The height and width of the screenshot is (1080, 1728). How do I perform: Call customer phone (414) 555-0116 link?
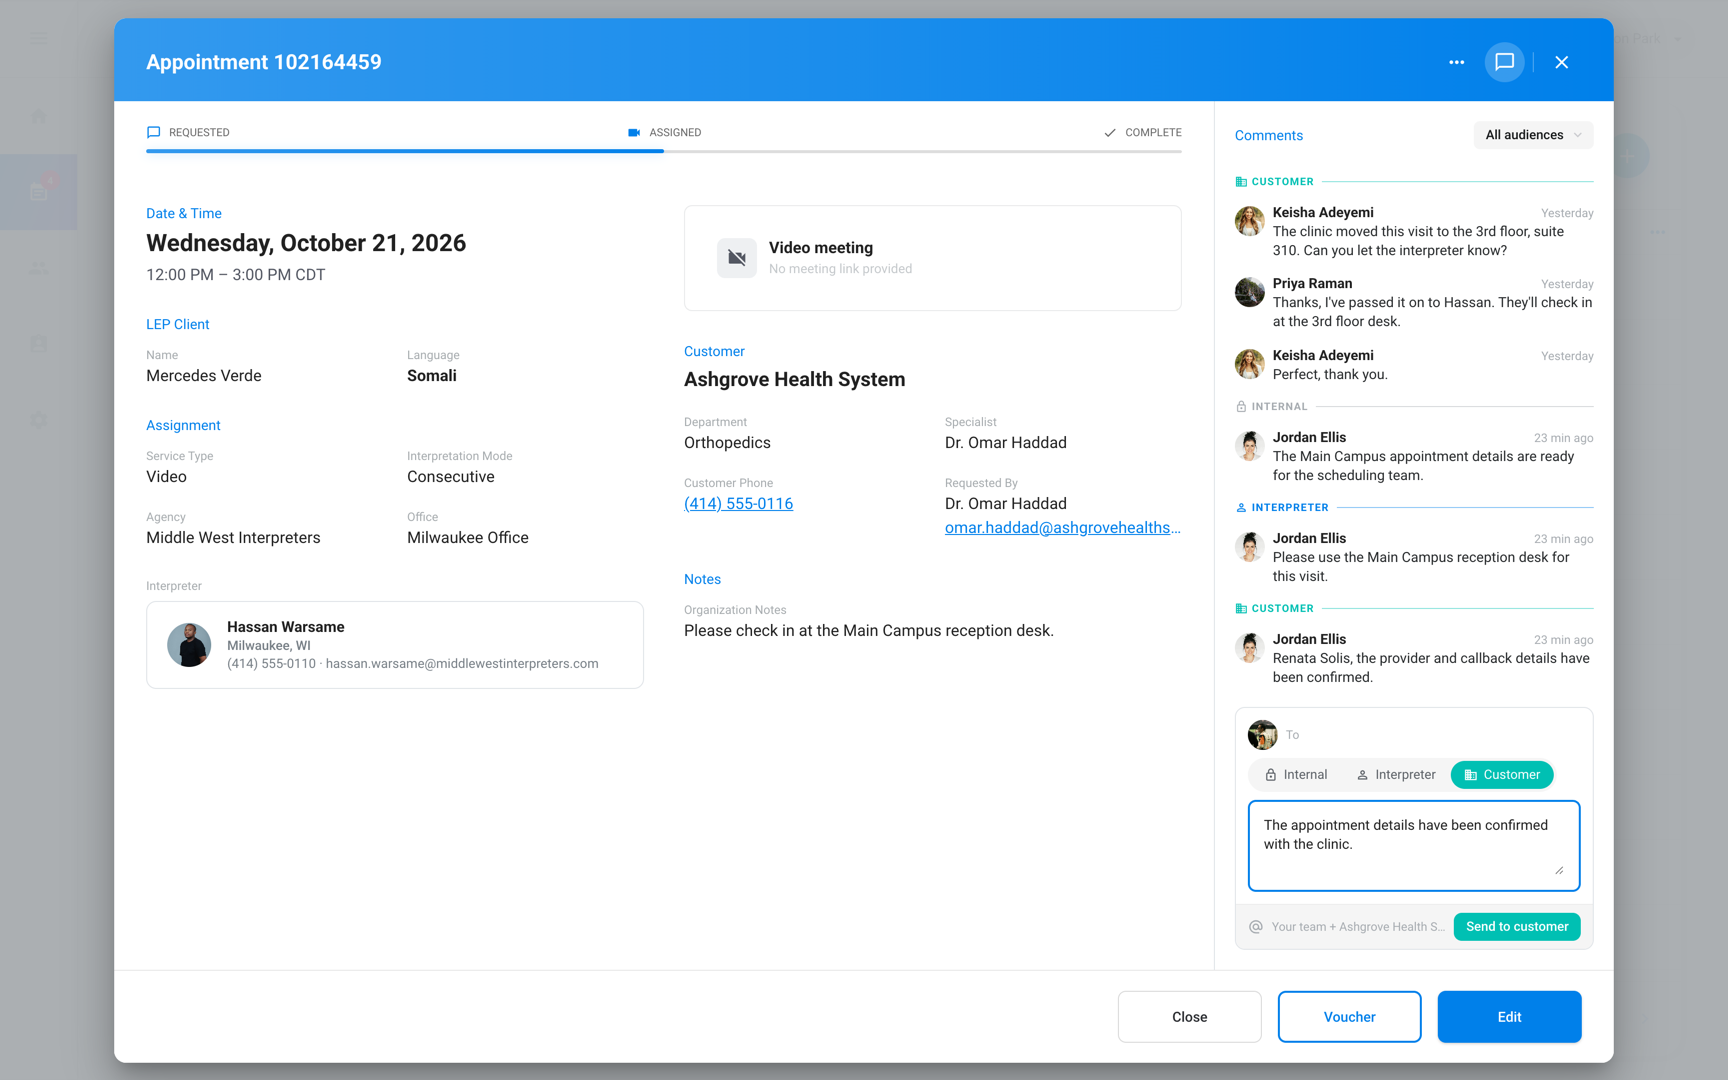tap(738, 504)
